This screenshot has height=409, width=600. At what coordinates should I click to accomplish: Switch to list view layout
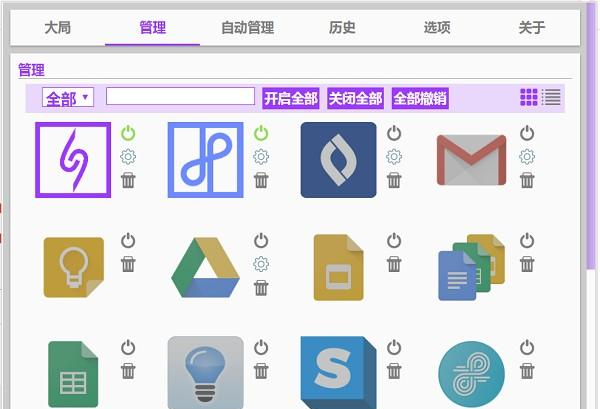[x=551, y=97]
